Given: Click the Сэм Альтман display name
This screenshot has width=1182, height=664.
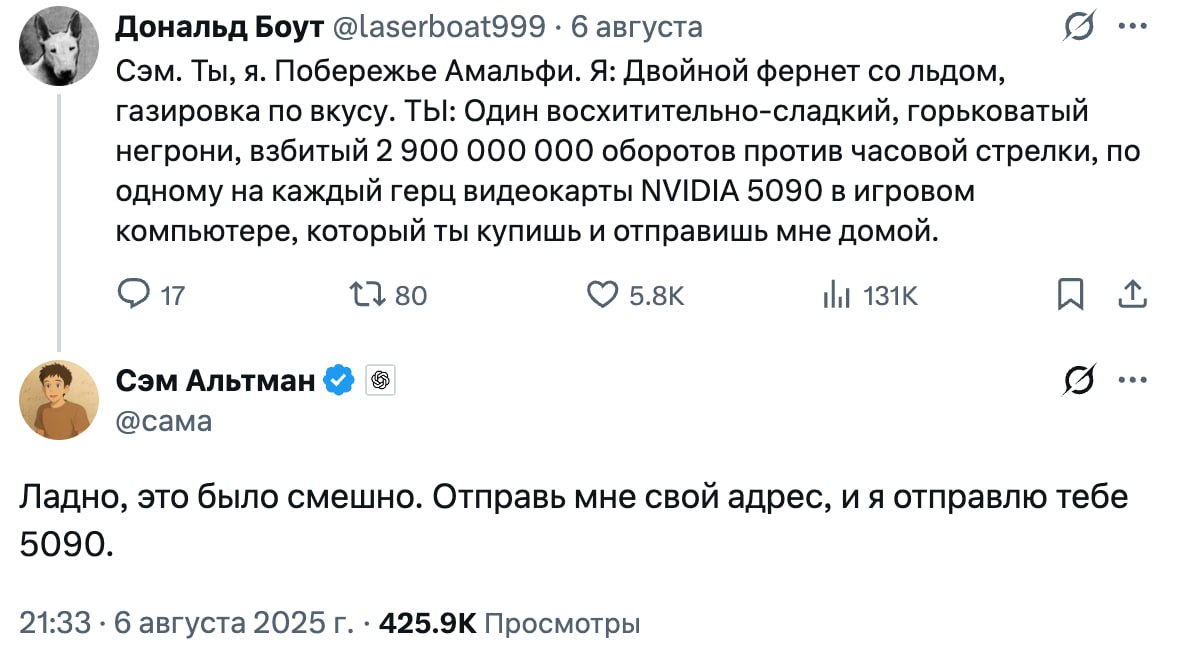Looking at the screenshot, I should click(216, 380).
